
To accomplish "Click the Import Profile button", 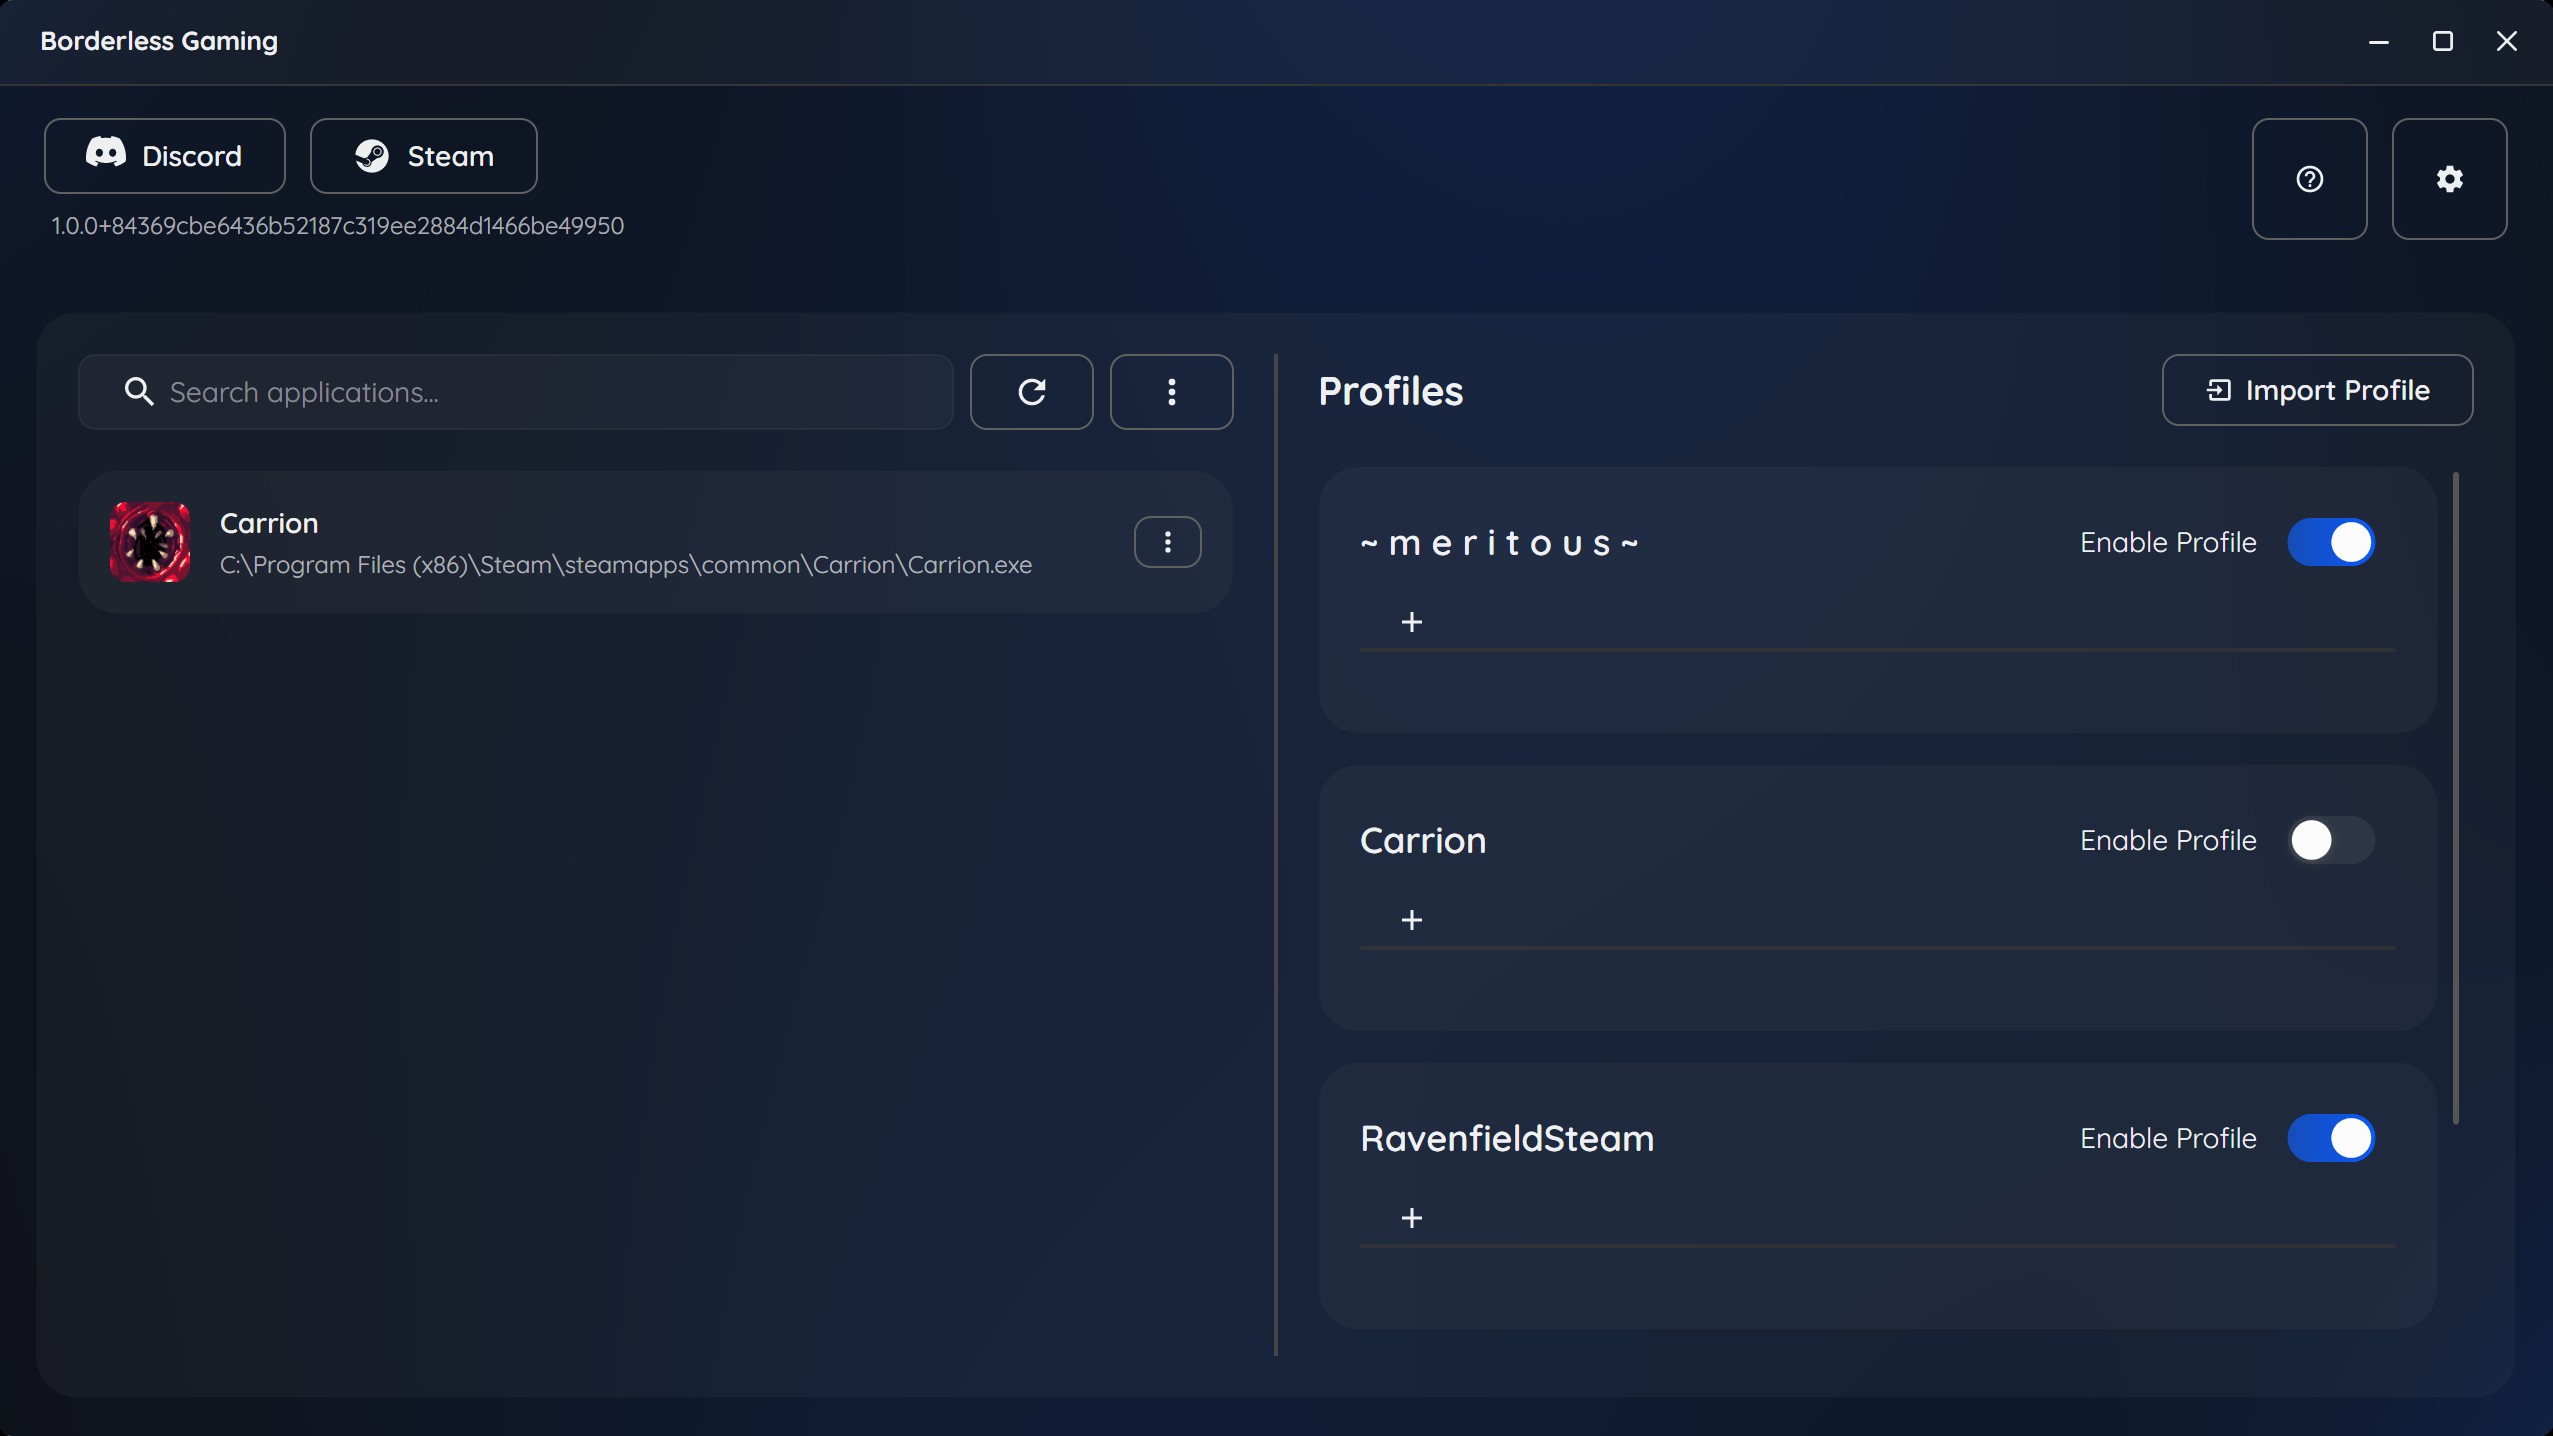I will (x=2317, y=390).
